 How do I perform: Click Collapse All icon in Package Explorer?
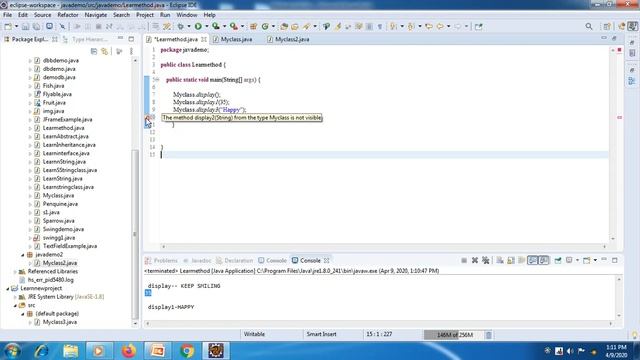click(x=94, y=51)
